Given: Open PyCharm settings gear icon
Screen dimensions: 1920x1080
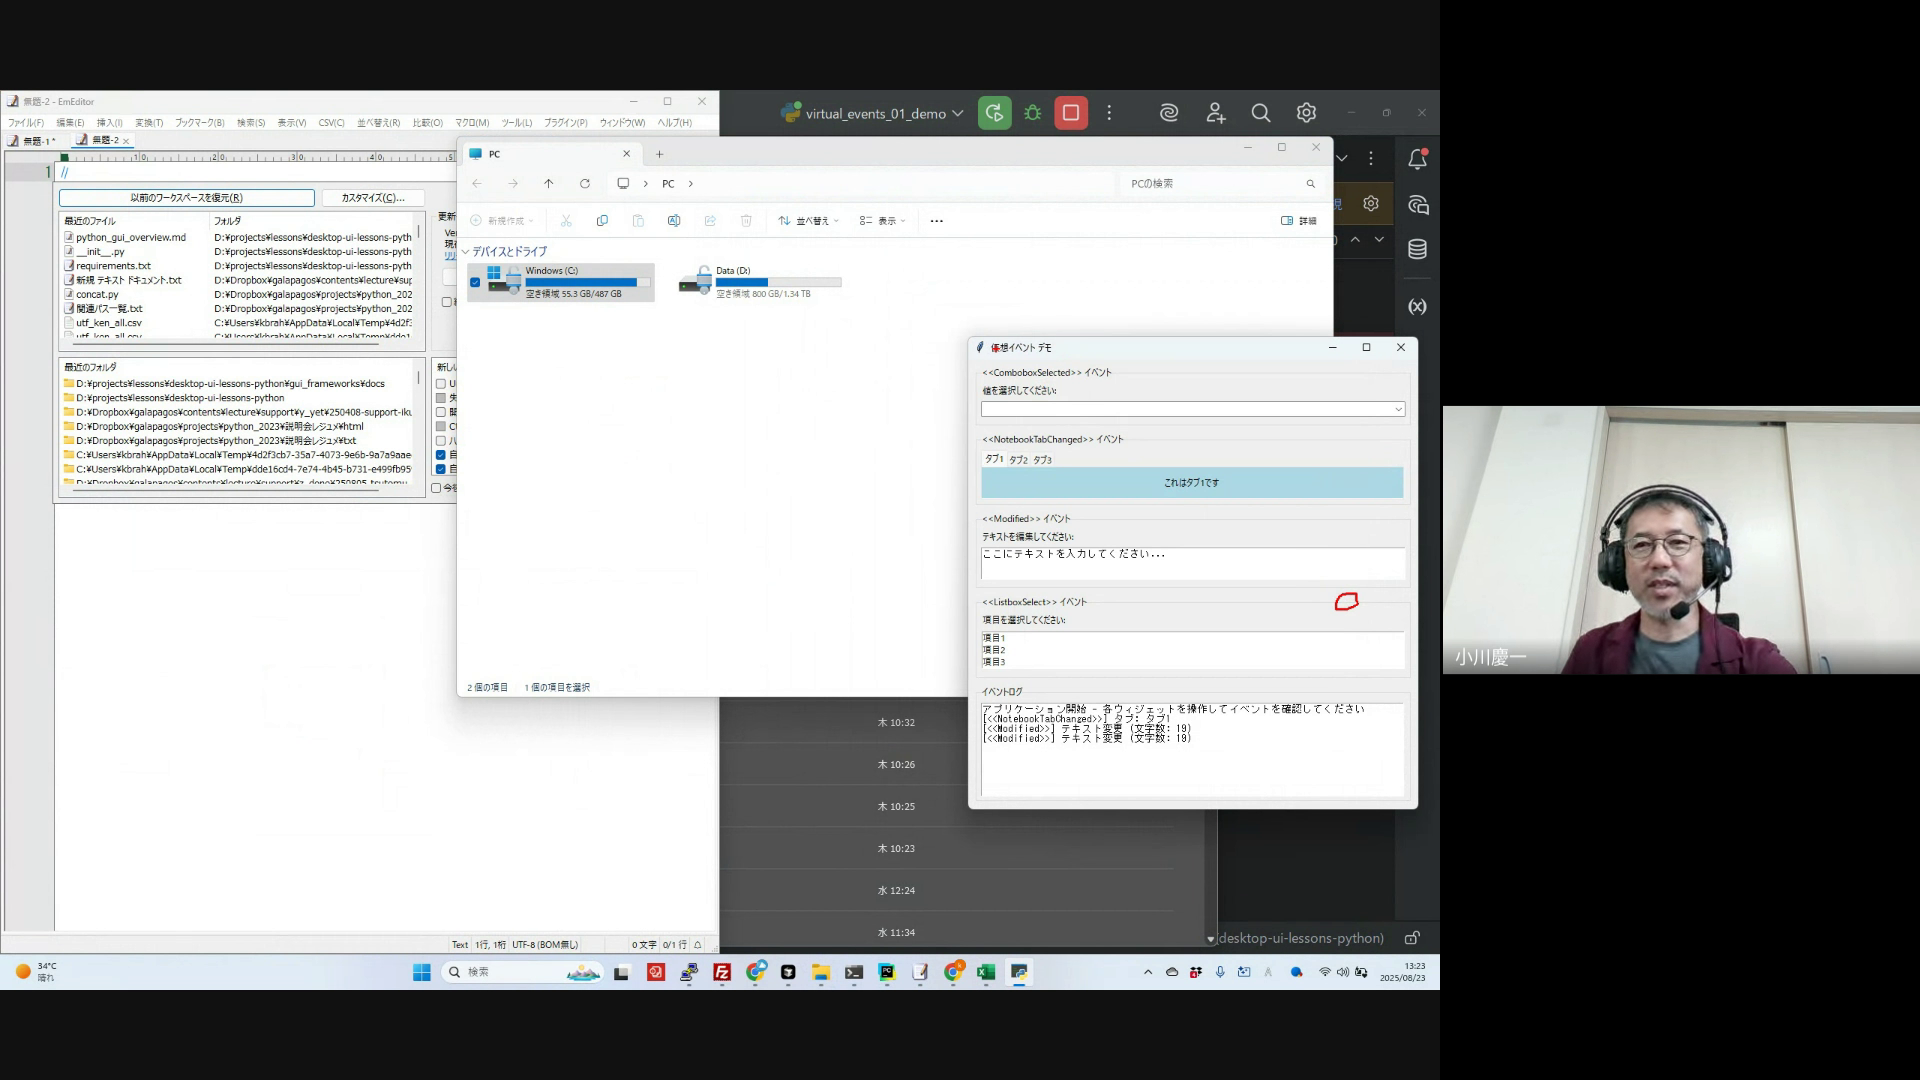Looking at the screenshot, I should (x=1306, y=113).
